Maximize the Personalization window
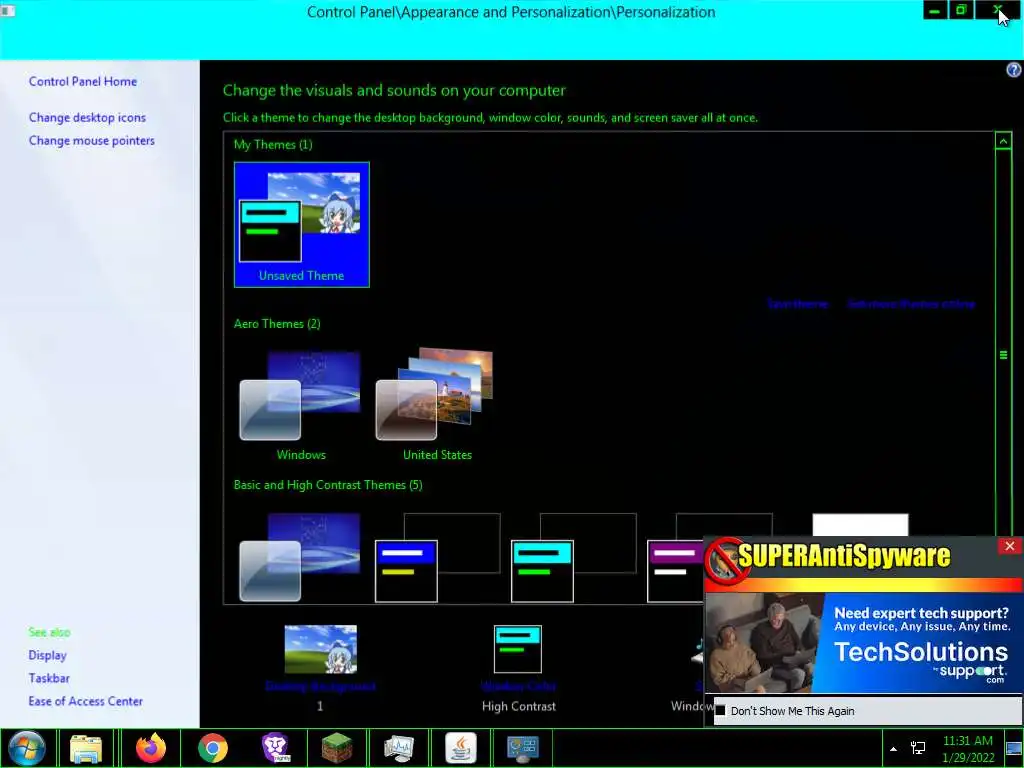The height and width of the screenshot is (768, 1024). [961, 10]
